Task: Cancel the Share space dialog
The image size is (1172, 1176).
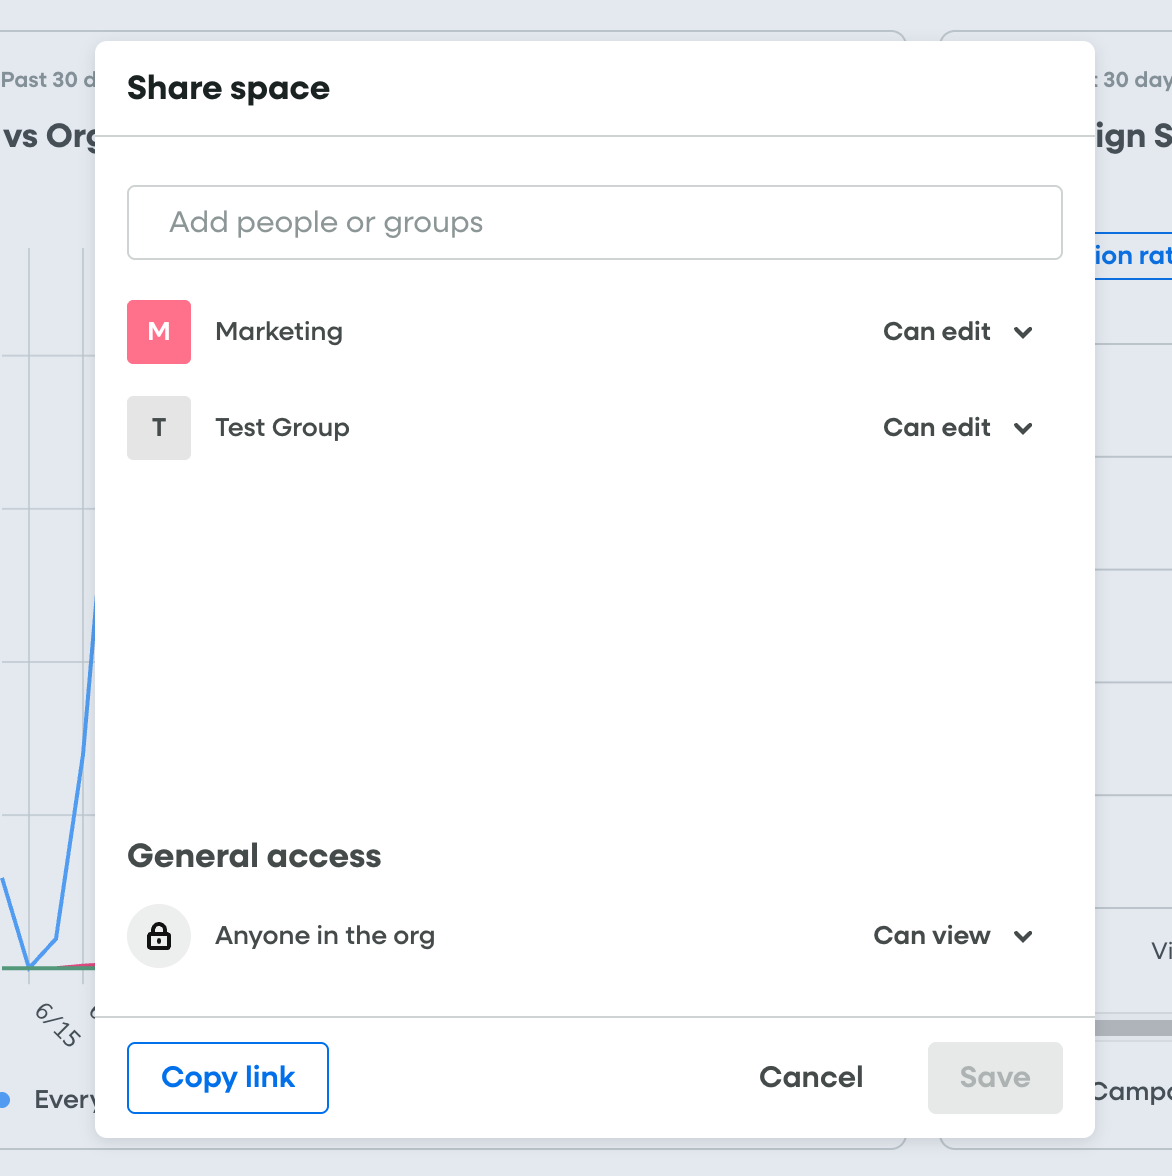Action: coord(811,1078)
